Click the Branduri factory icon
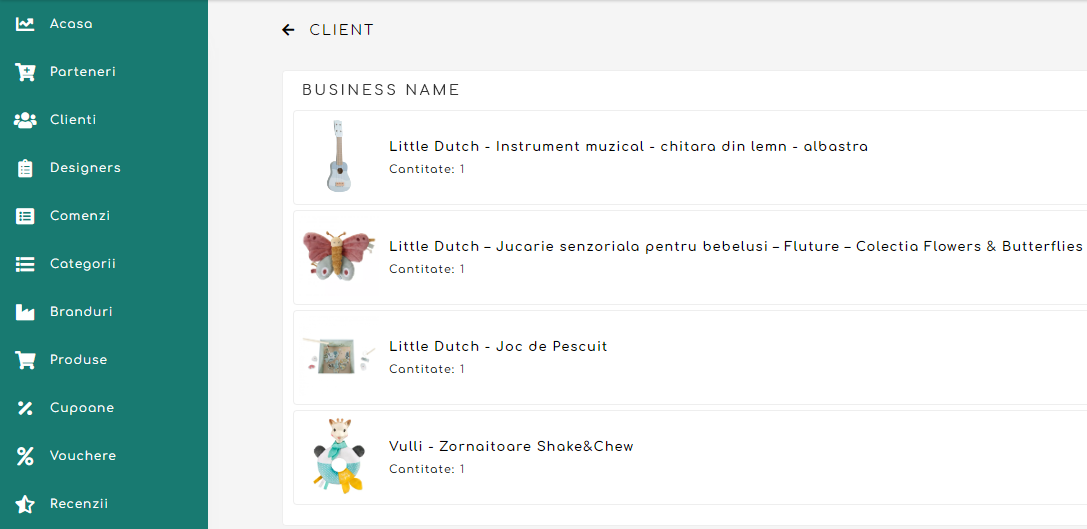Viewport: 1087px width, 529px height. pos(25,312)
